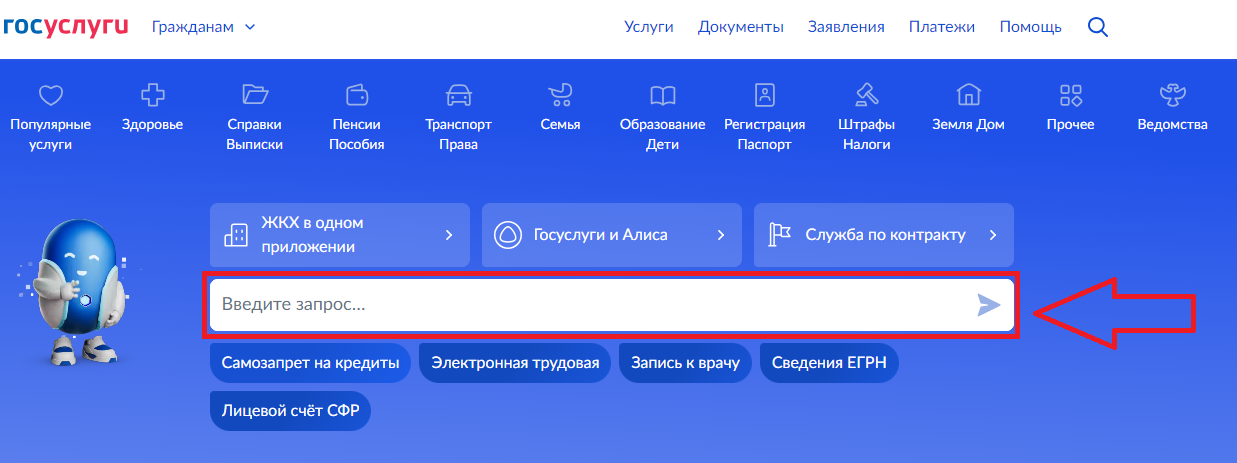The height and width of the screenshot is (463, 1237).
Task: Click the search magnifier icon in header
Action: (1097, 27)
